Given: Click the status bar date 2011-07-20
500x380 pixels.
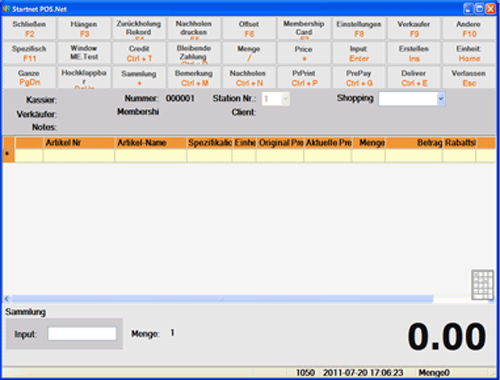Looking at the screenshot, I should point(344,373).
